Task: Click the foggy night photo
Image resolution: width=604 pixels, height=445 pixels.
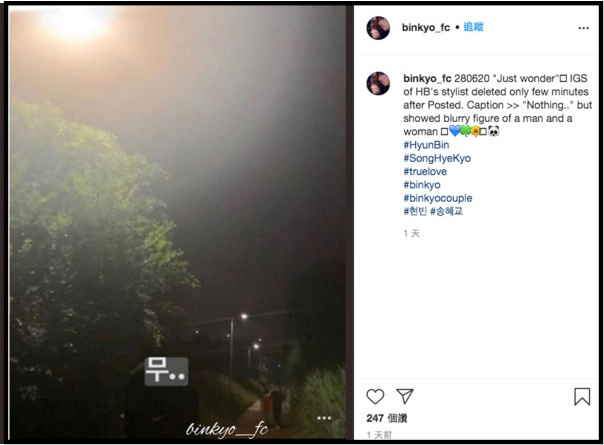Action: 177,222
